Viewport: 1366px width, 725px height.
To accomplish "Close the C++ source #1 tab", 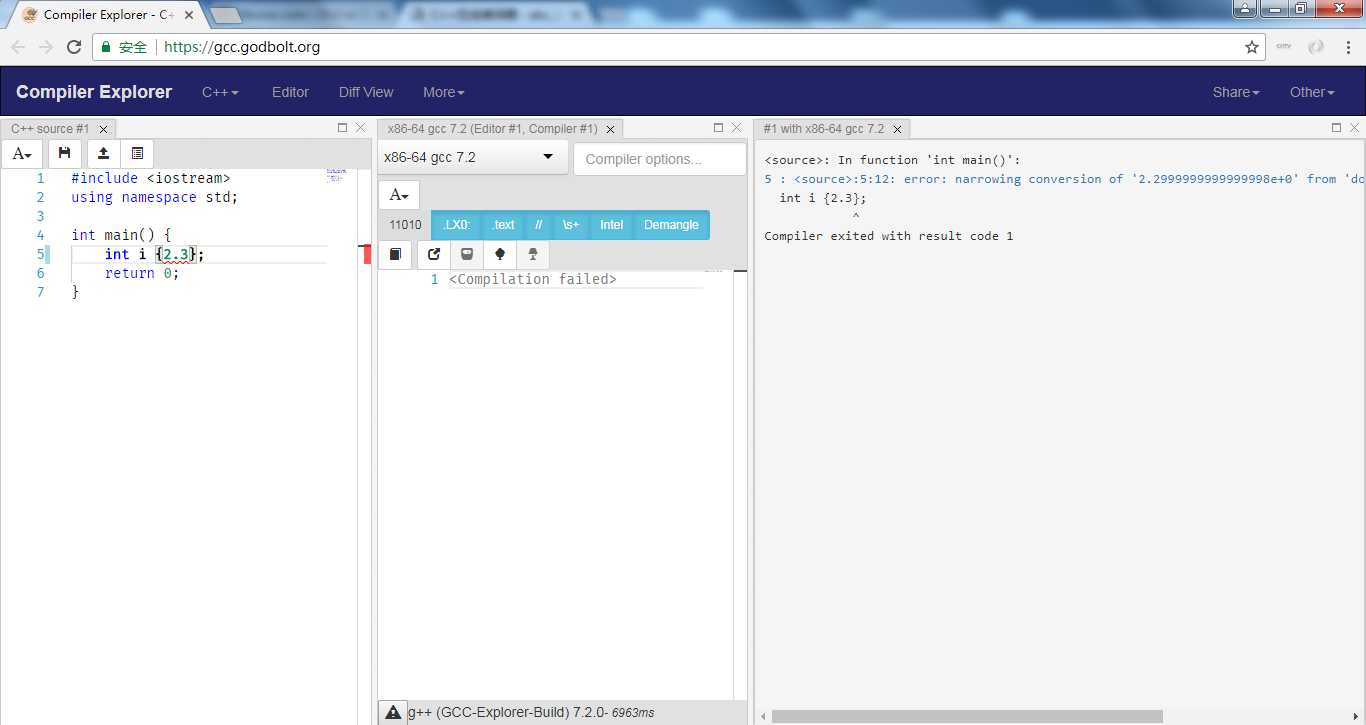I will [103, 129].
